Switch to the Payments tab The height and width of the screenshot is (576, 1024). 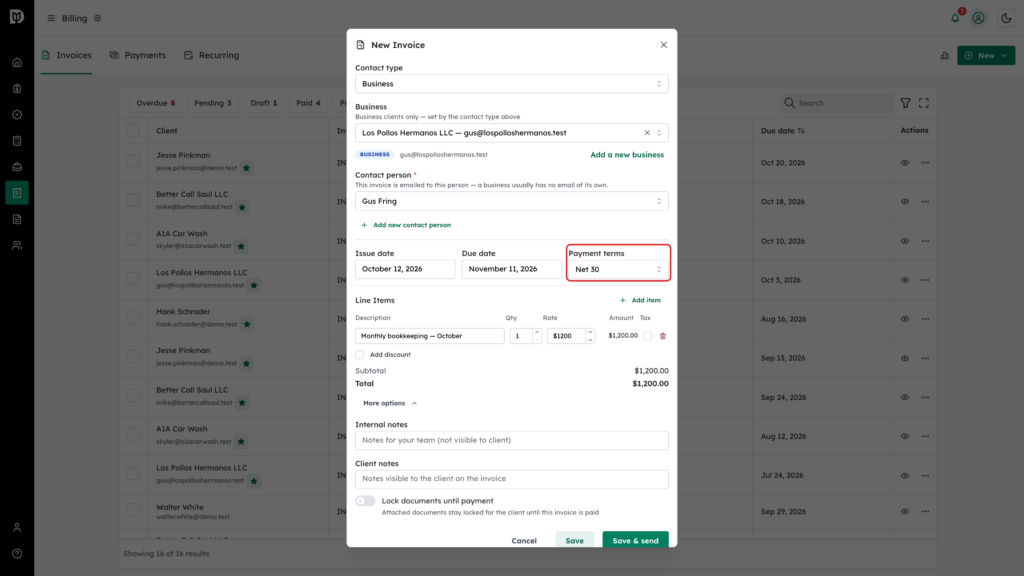[x=138, y=56]
